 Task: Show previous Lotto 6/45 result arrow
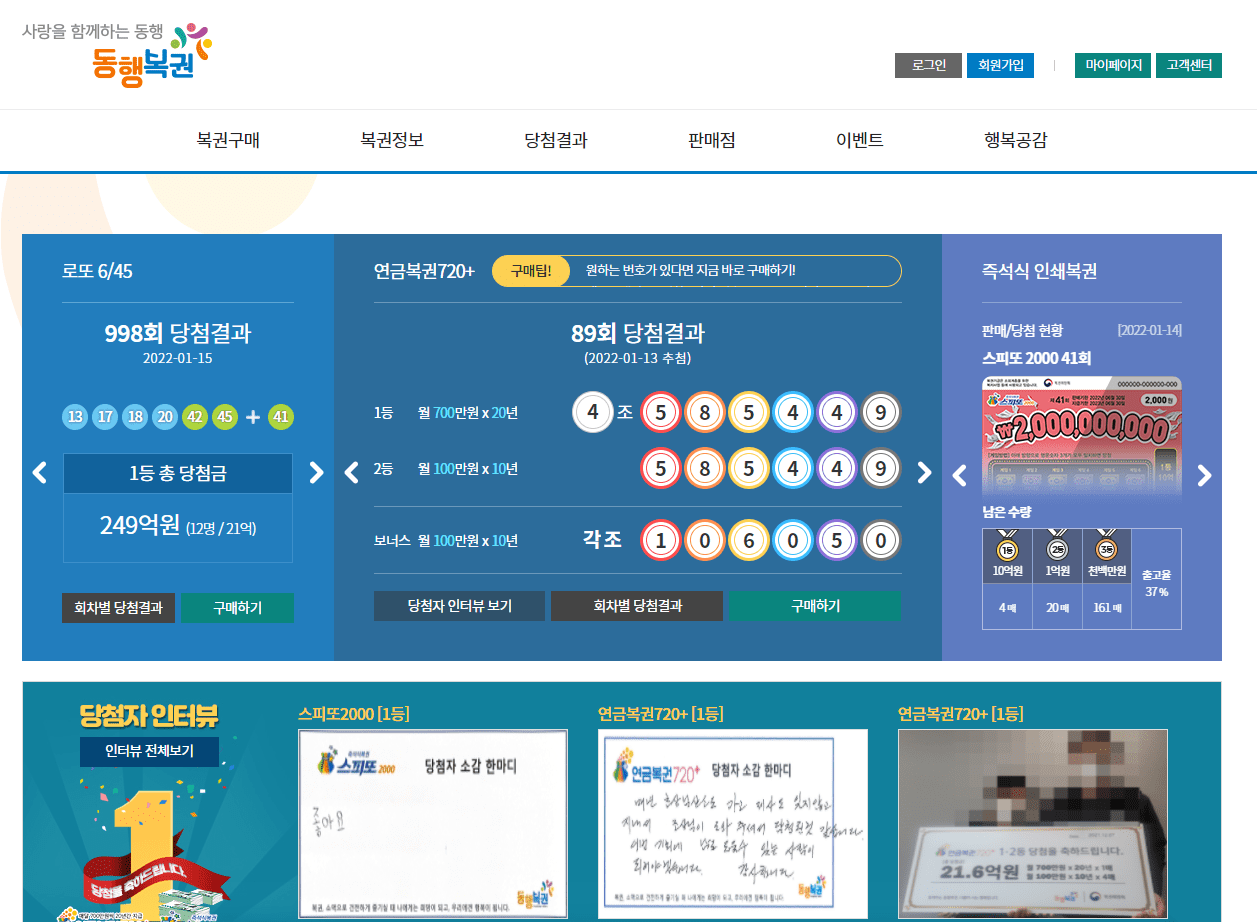tap(40, 472)
